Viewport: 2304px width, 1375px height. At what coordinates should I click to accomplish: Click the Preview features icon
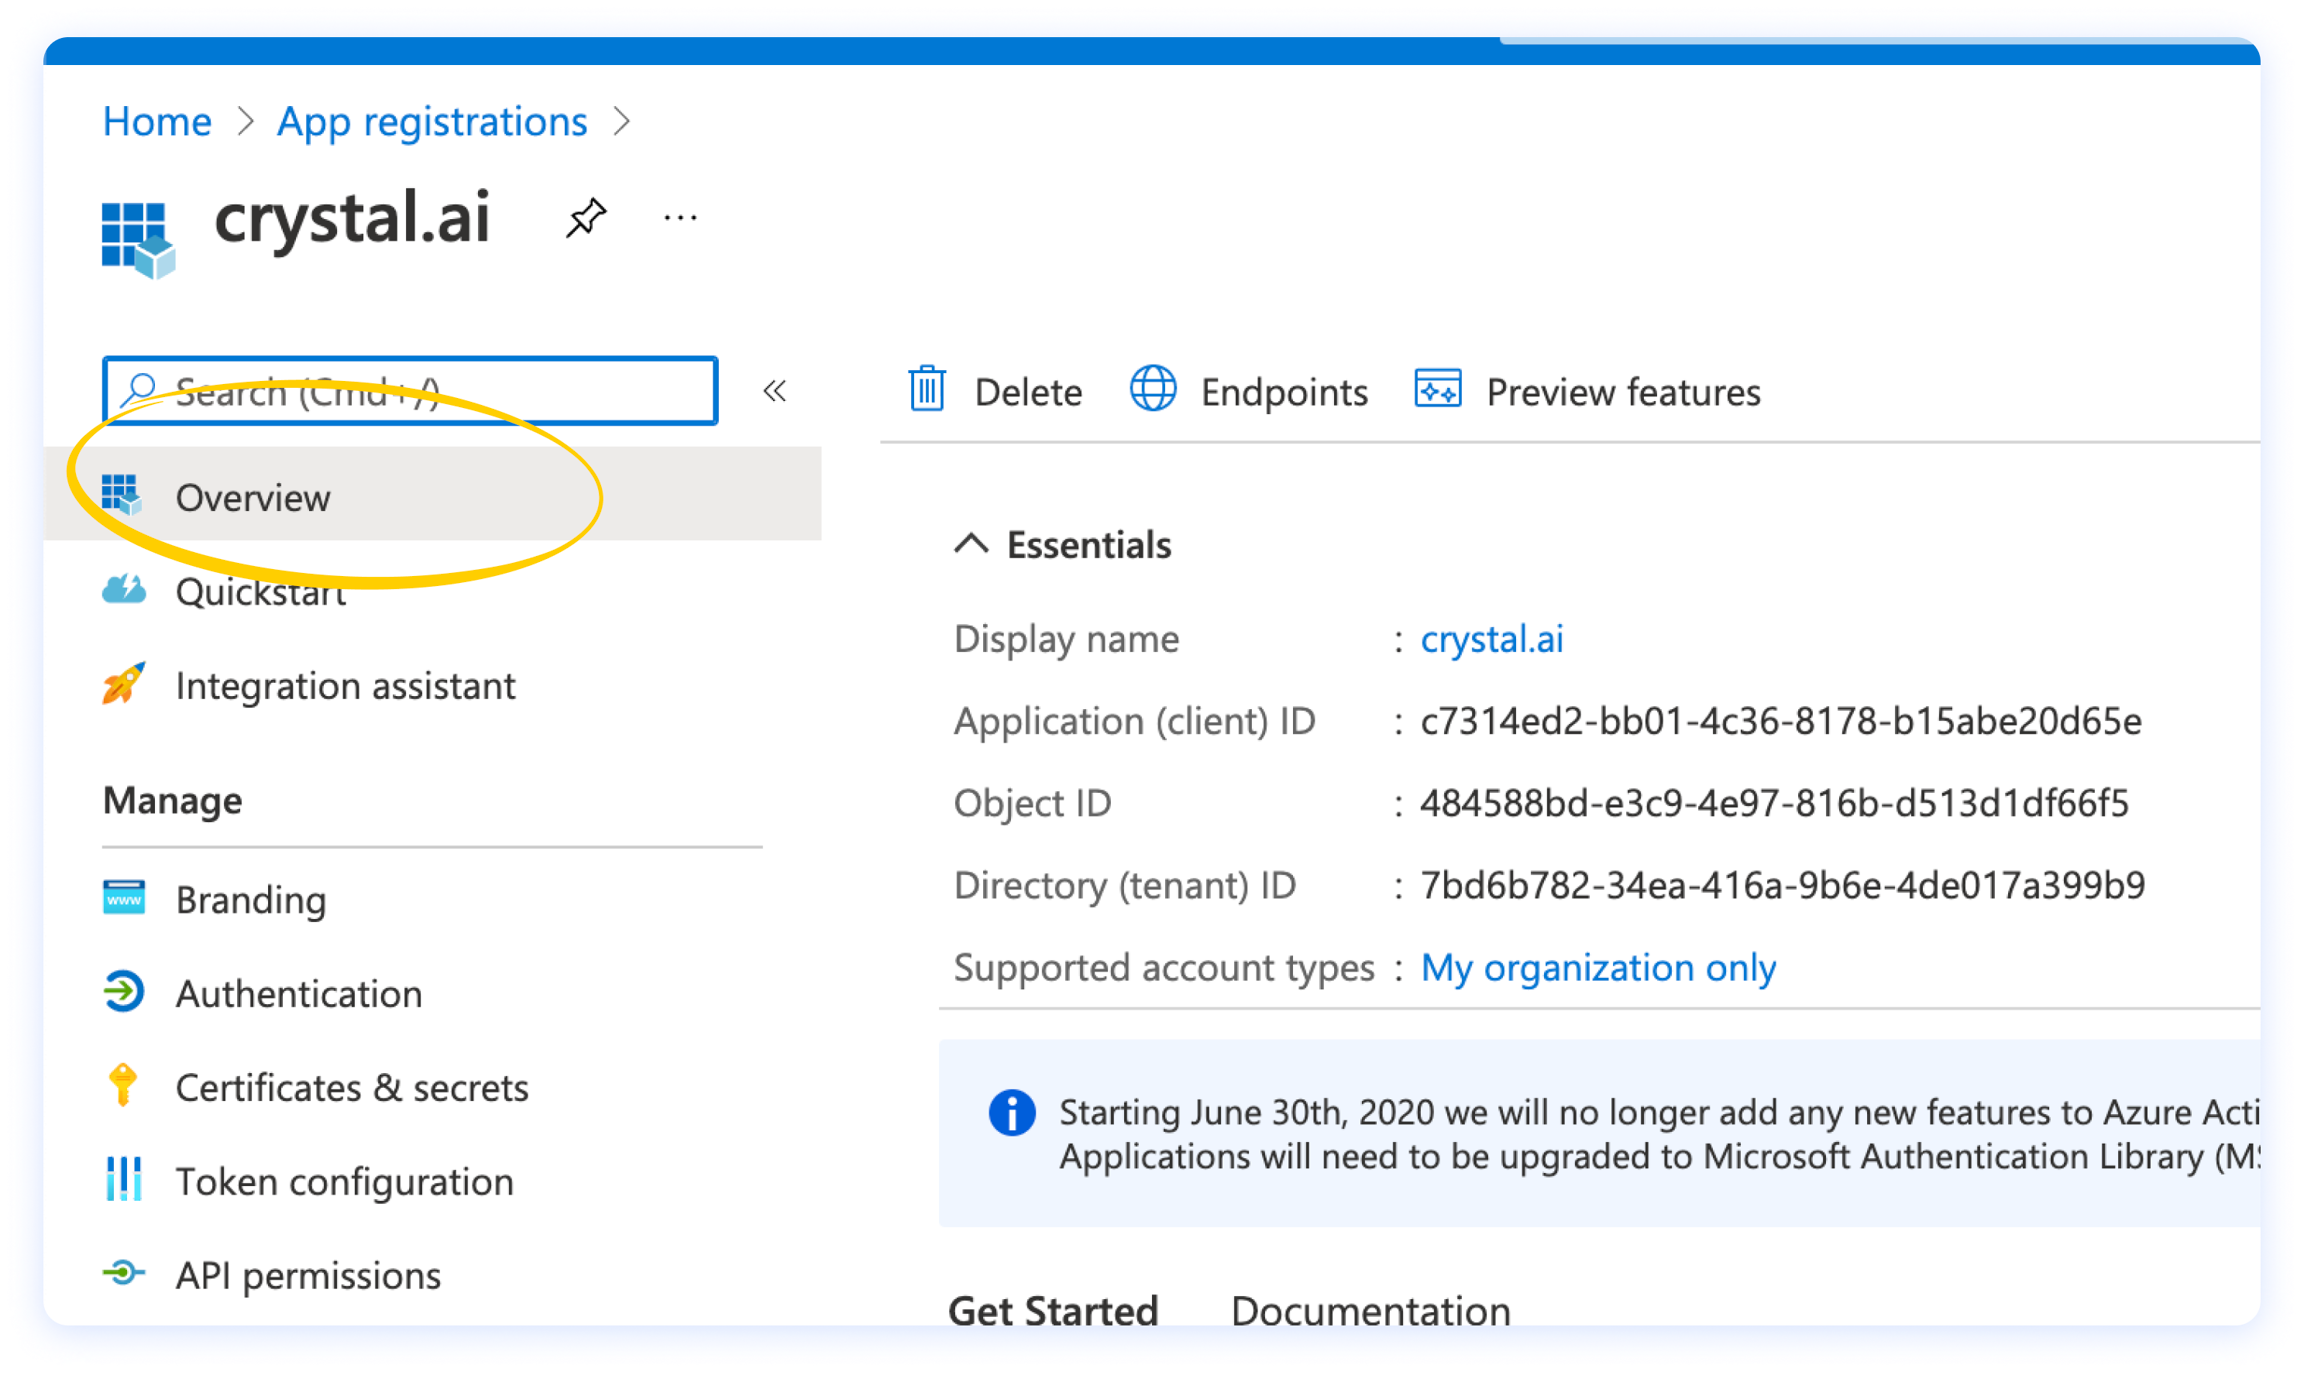coord(1437,389)
